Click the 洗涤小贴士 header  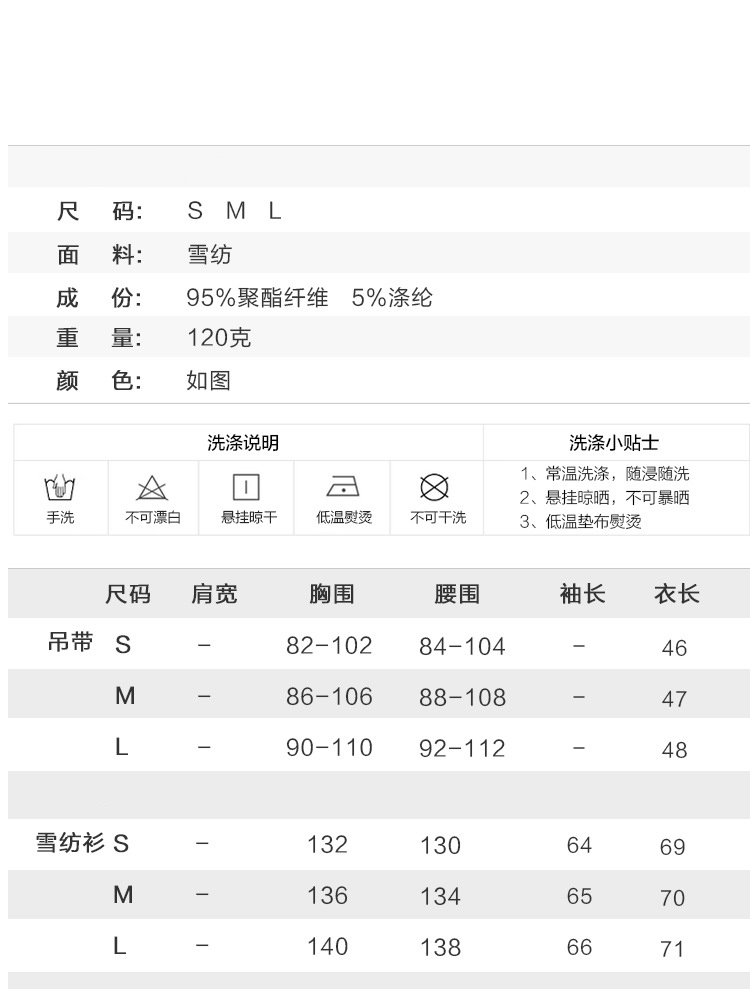coord(614,443)
